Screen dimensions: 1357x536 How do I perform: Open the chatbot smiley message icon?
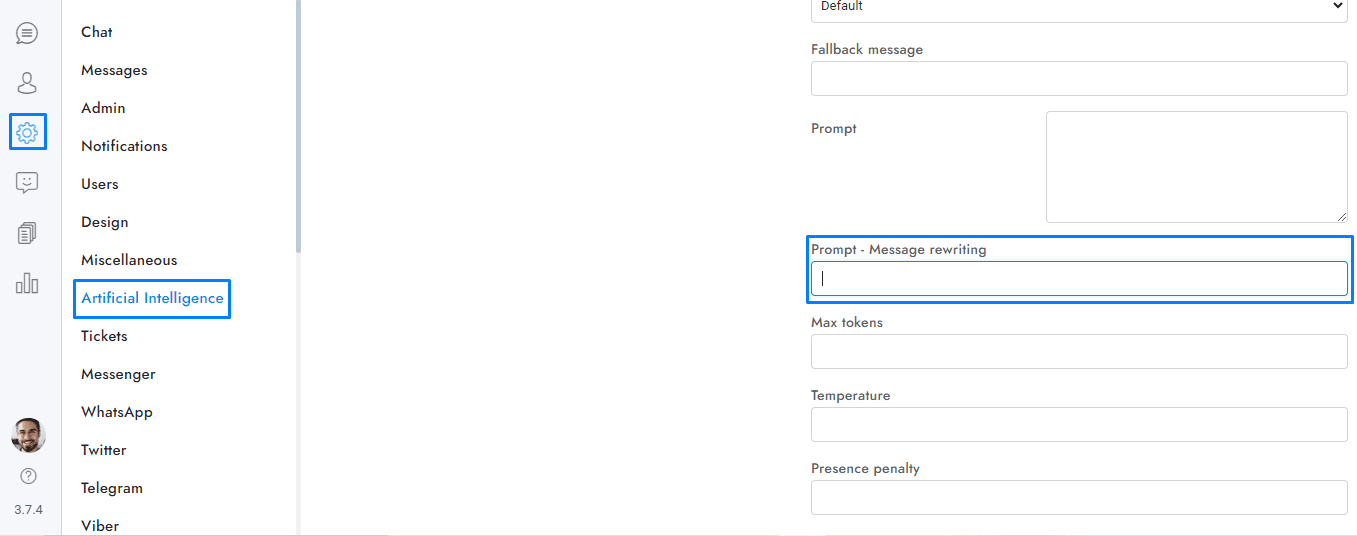point(27,182)
